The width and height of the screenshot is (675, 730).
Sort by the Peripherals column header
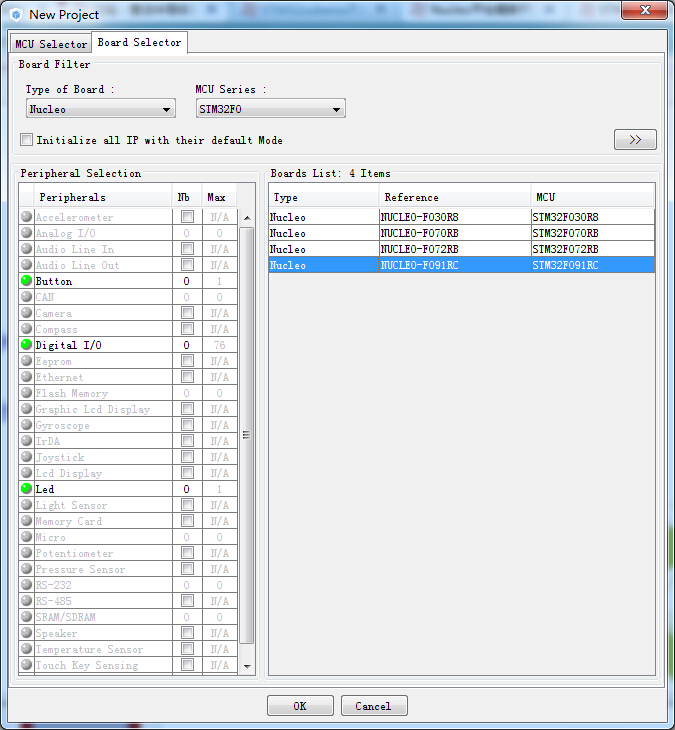pos(102,197)
